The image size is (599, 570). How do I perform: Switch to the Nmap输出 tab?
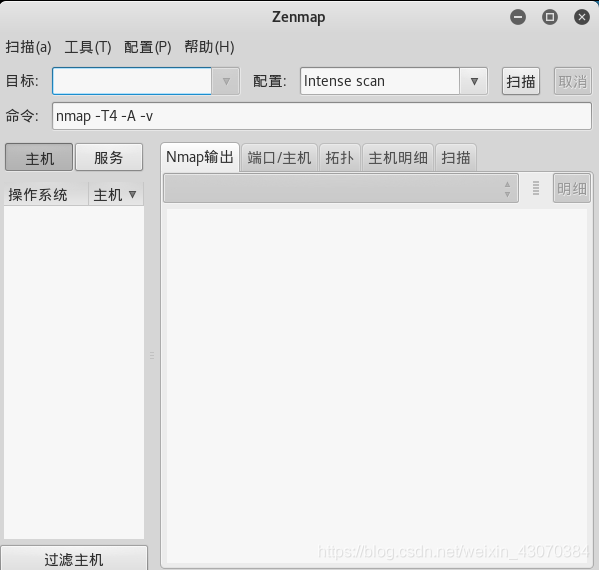point(200,157)
